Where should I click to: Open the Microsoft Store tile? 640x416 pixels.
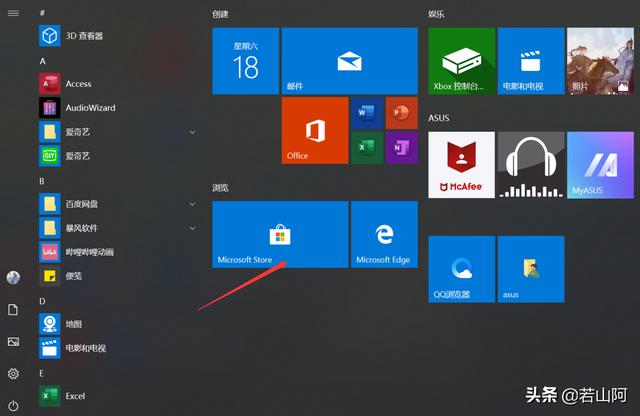[x=280, y=234]
